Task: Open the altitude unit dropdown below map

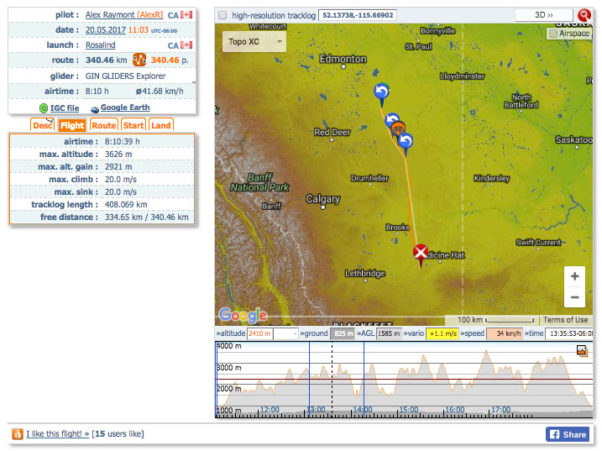Action: pyautogui.click(x=286, y=334)
